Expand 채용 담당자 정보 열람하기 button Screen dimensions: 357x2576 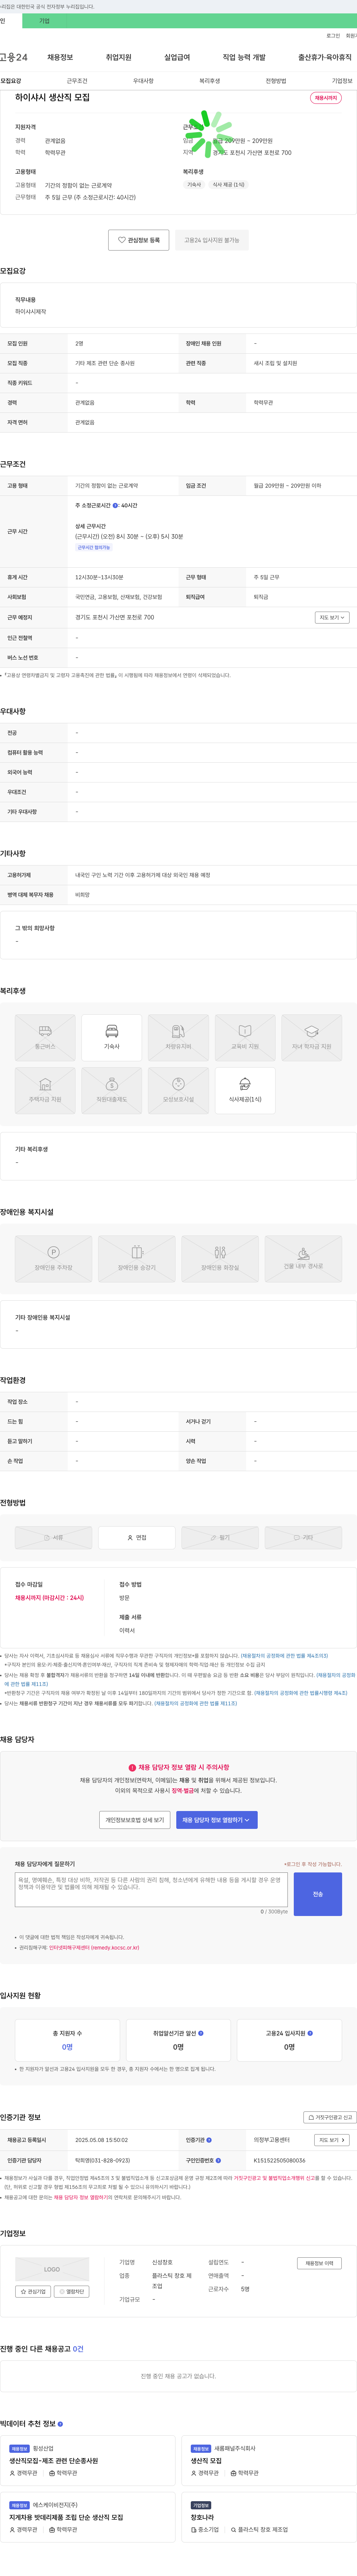click(217, 1820)
